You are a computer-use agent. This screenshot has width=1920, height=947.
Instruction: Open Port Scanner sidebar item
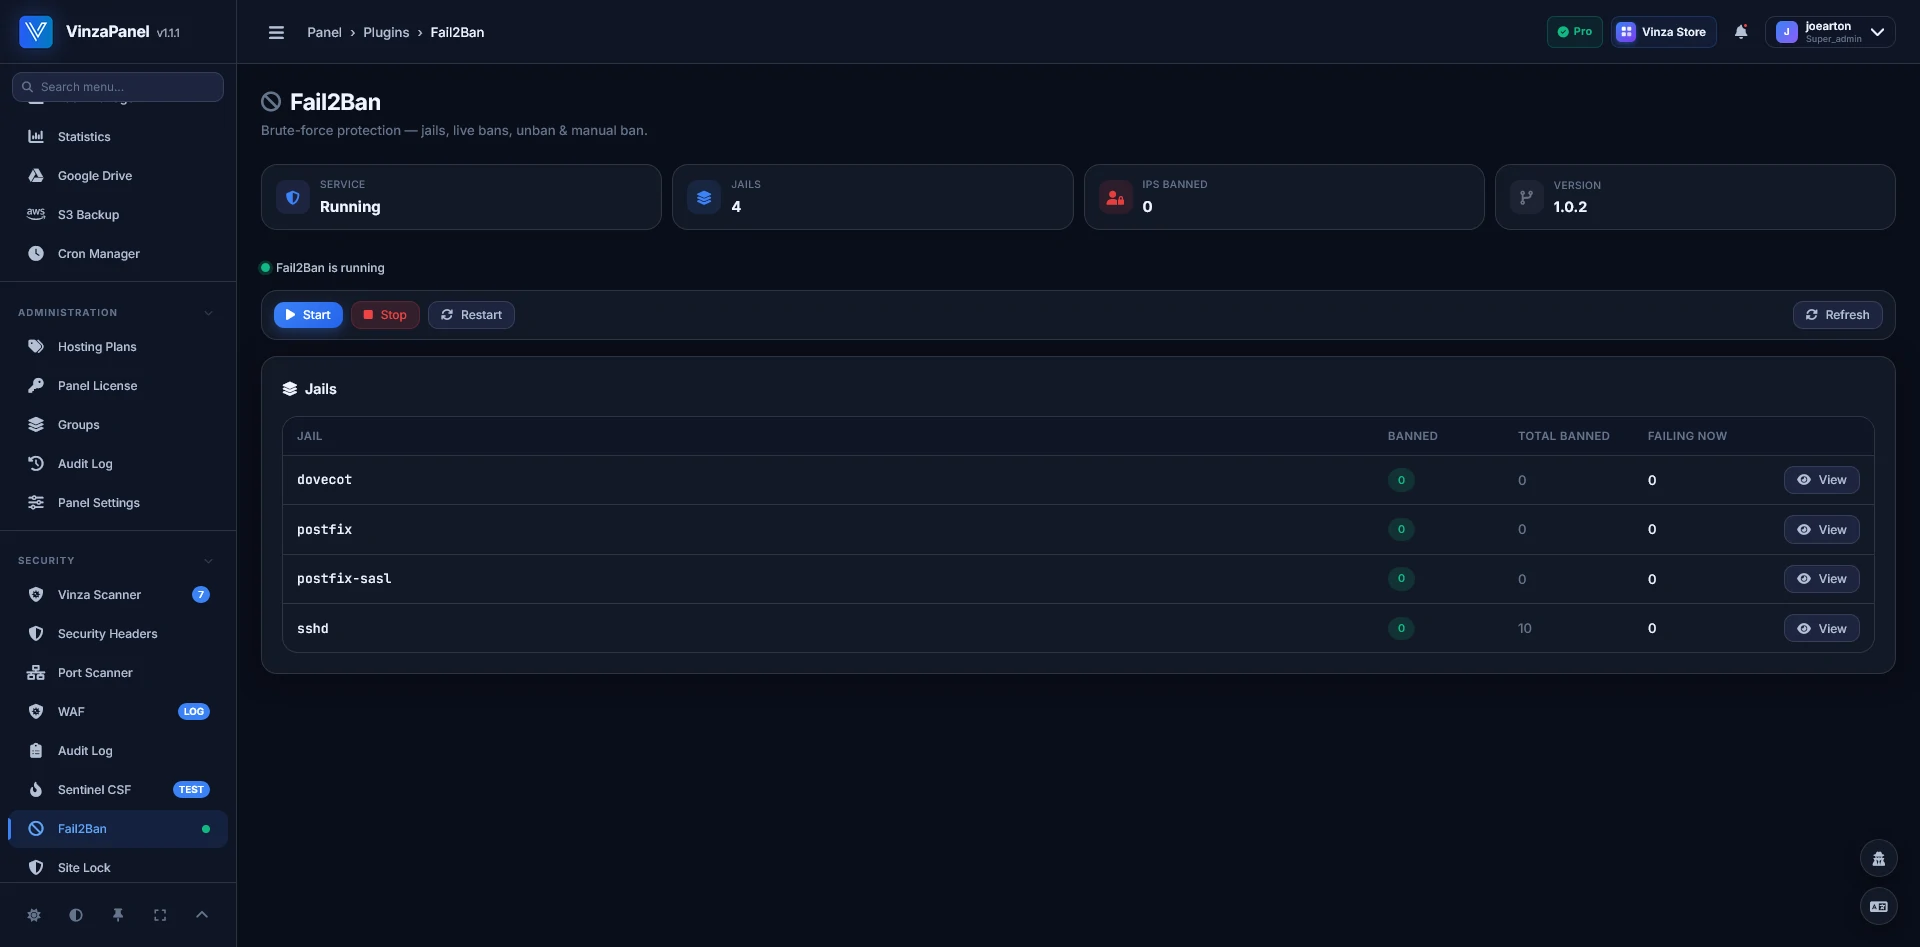[x=118, y=672]
